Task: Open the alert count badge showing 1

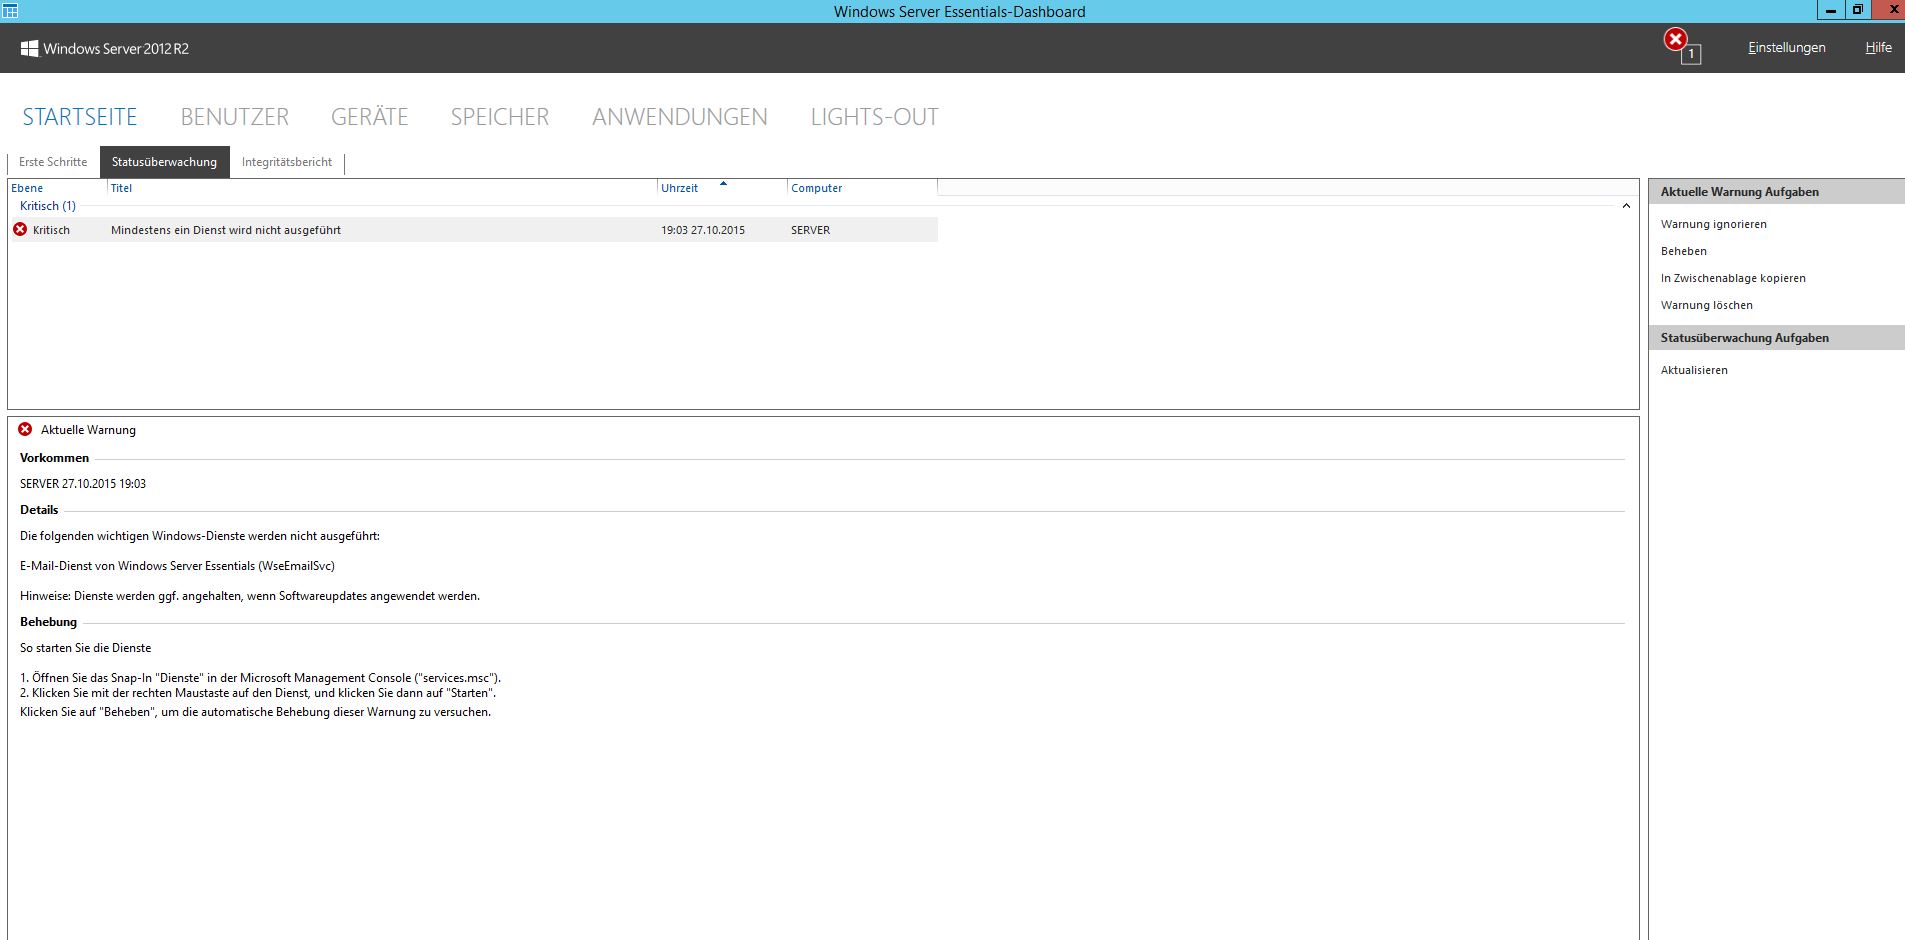Action: pos(1691,55)
